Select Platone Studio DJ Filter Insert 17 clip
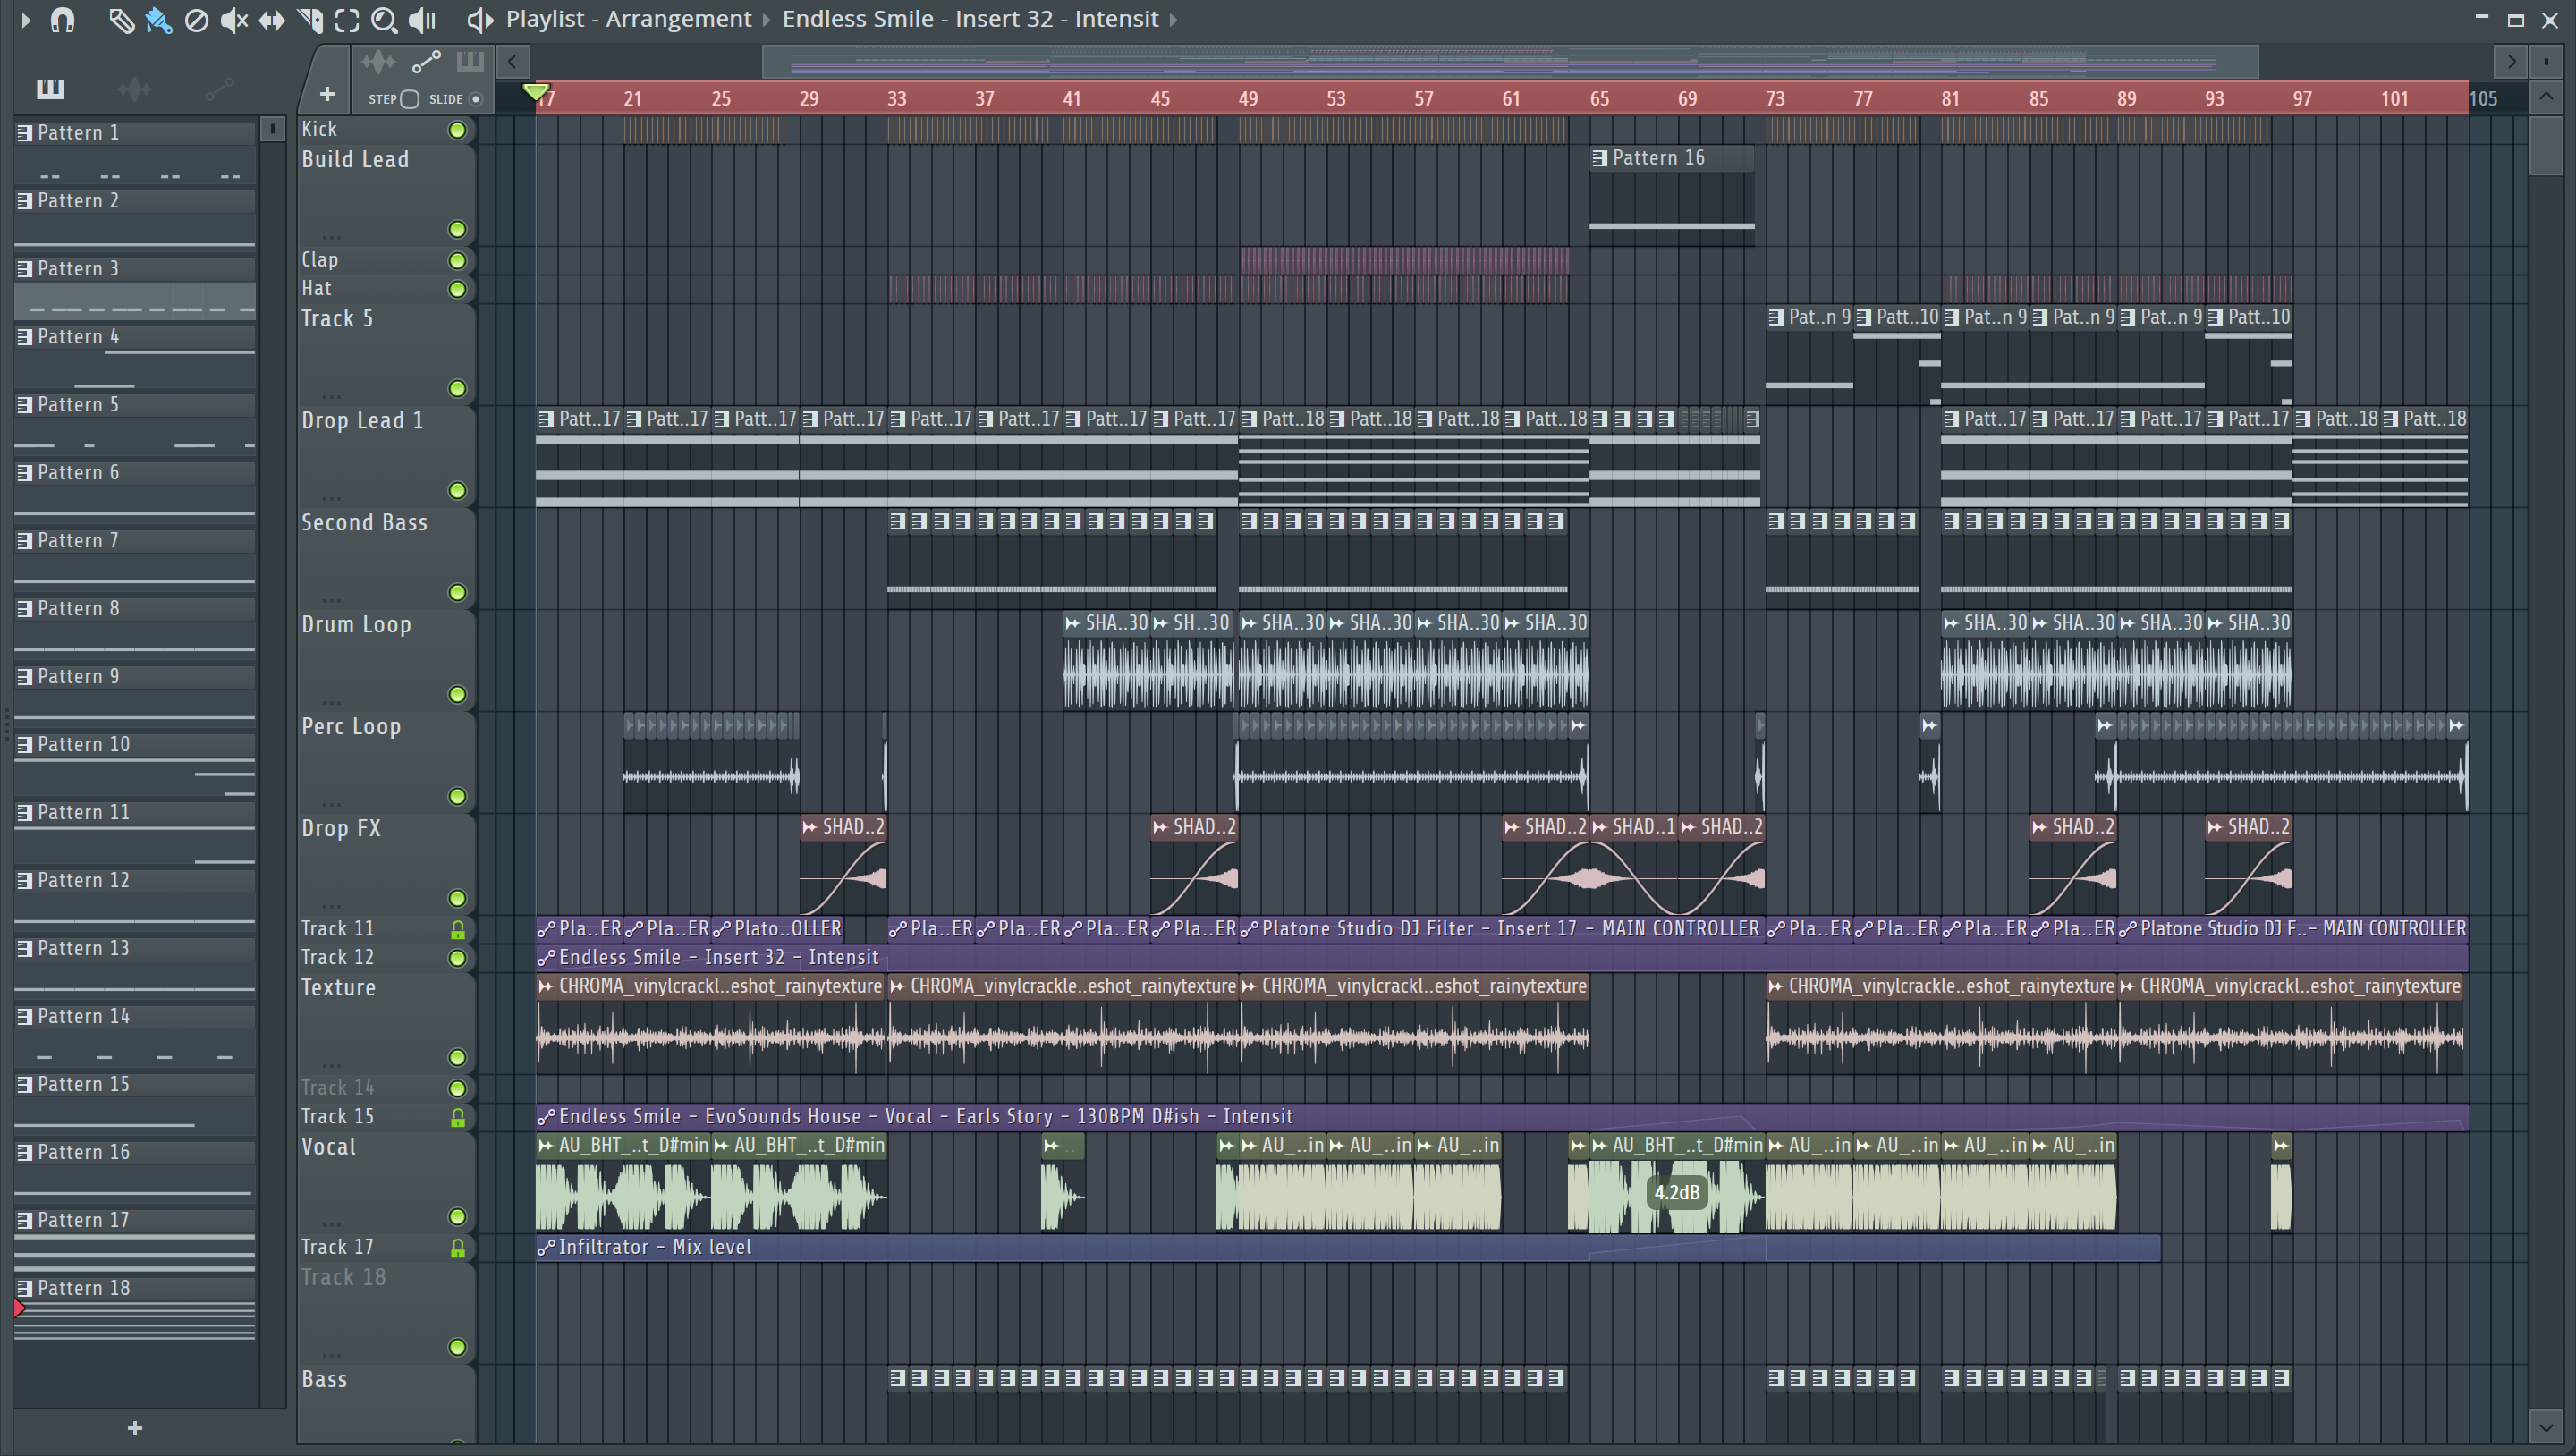Screen dimensions: 2576x1456 [1500, 929]
